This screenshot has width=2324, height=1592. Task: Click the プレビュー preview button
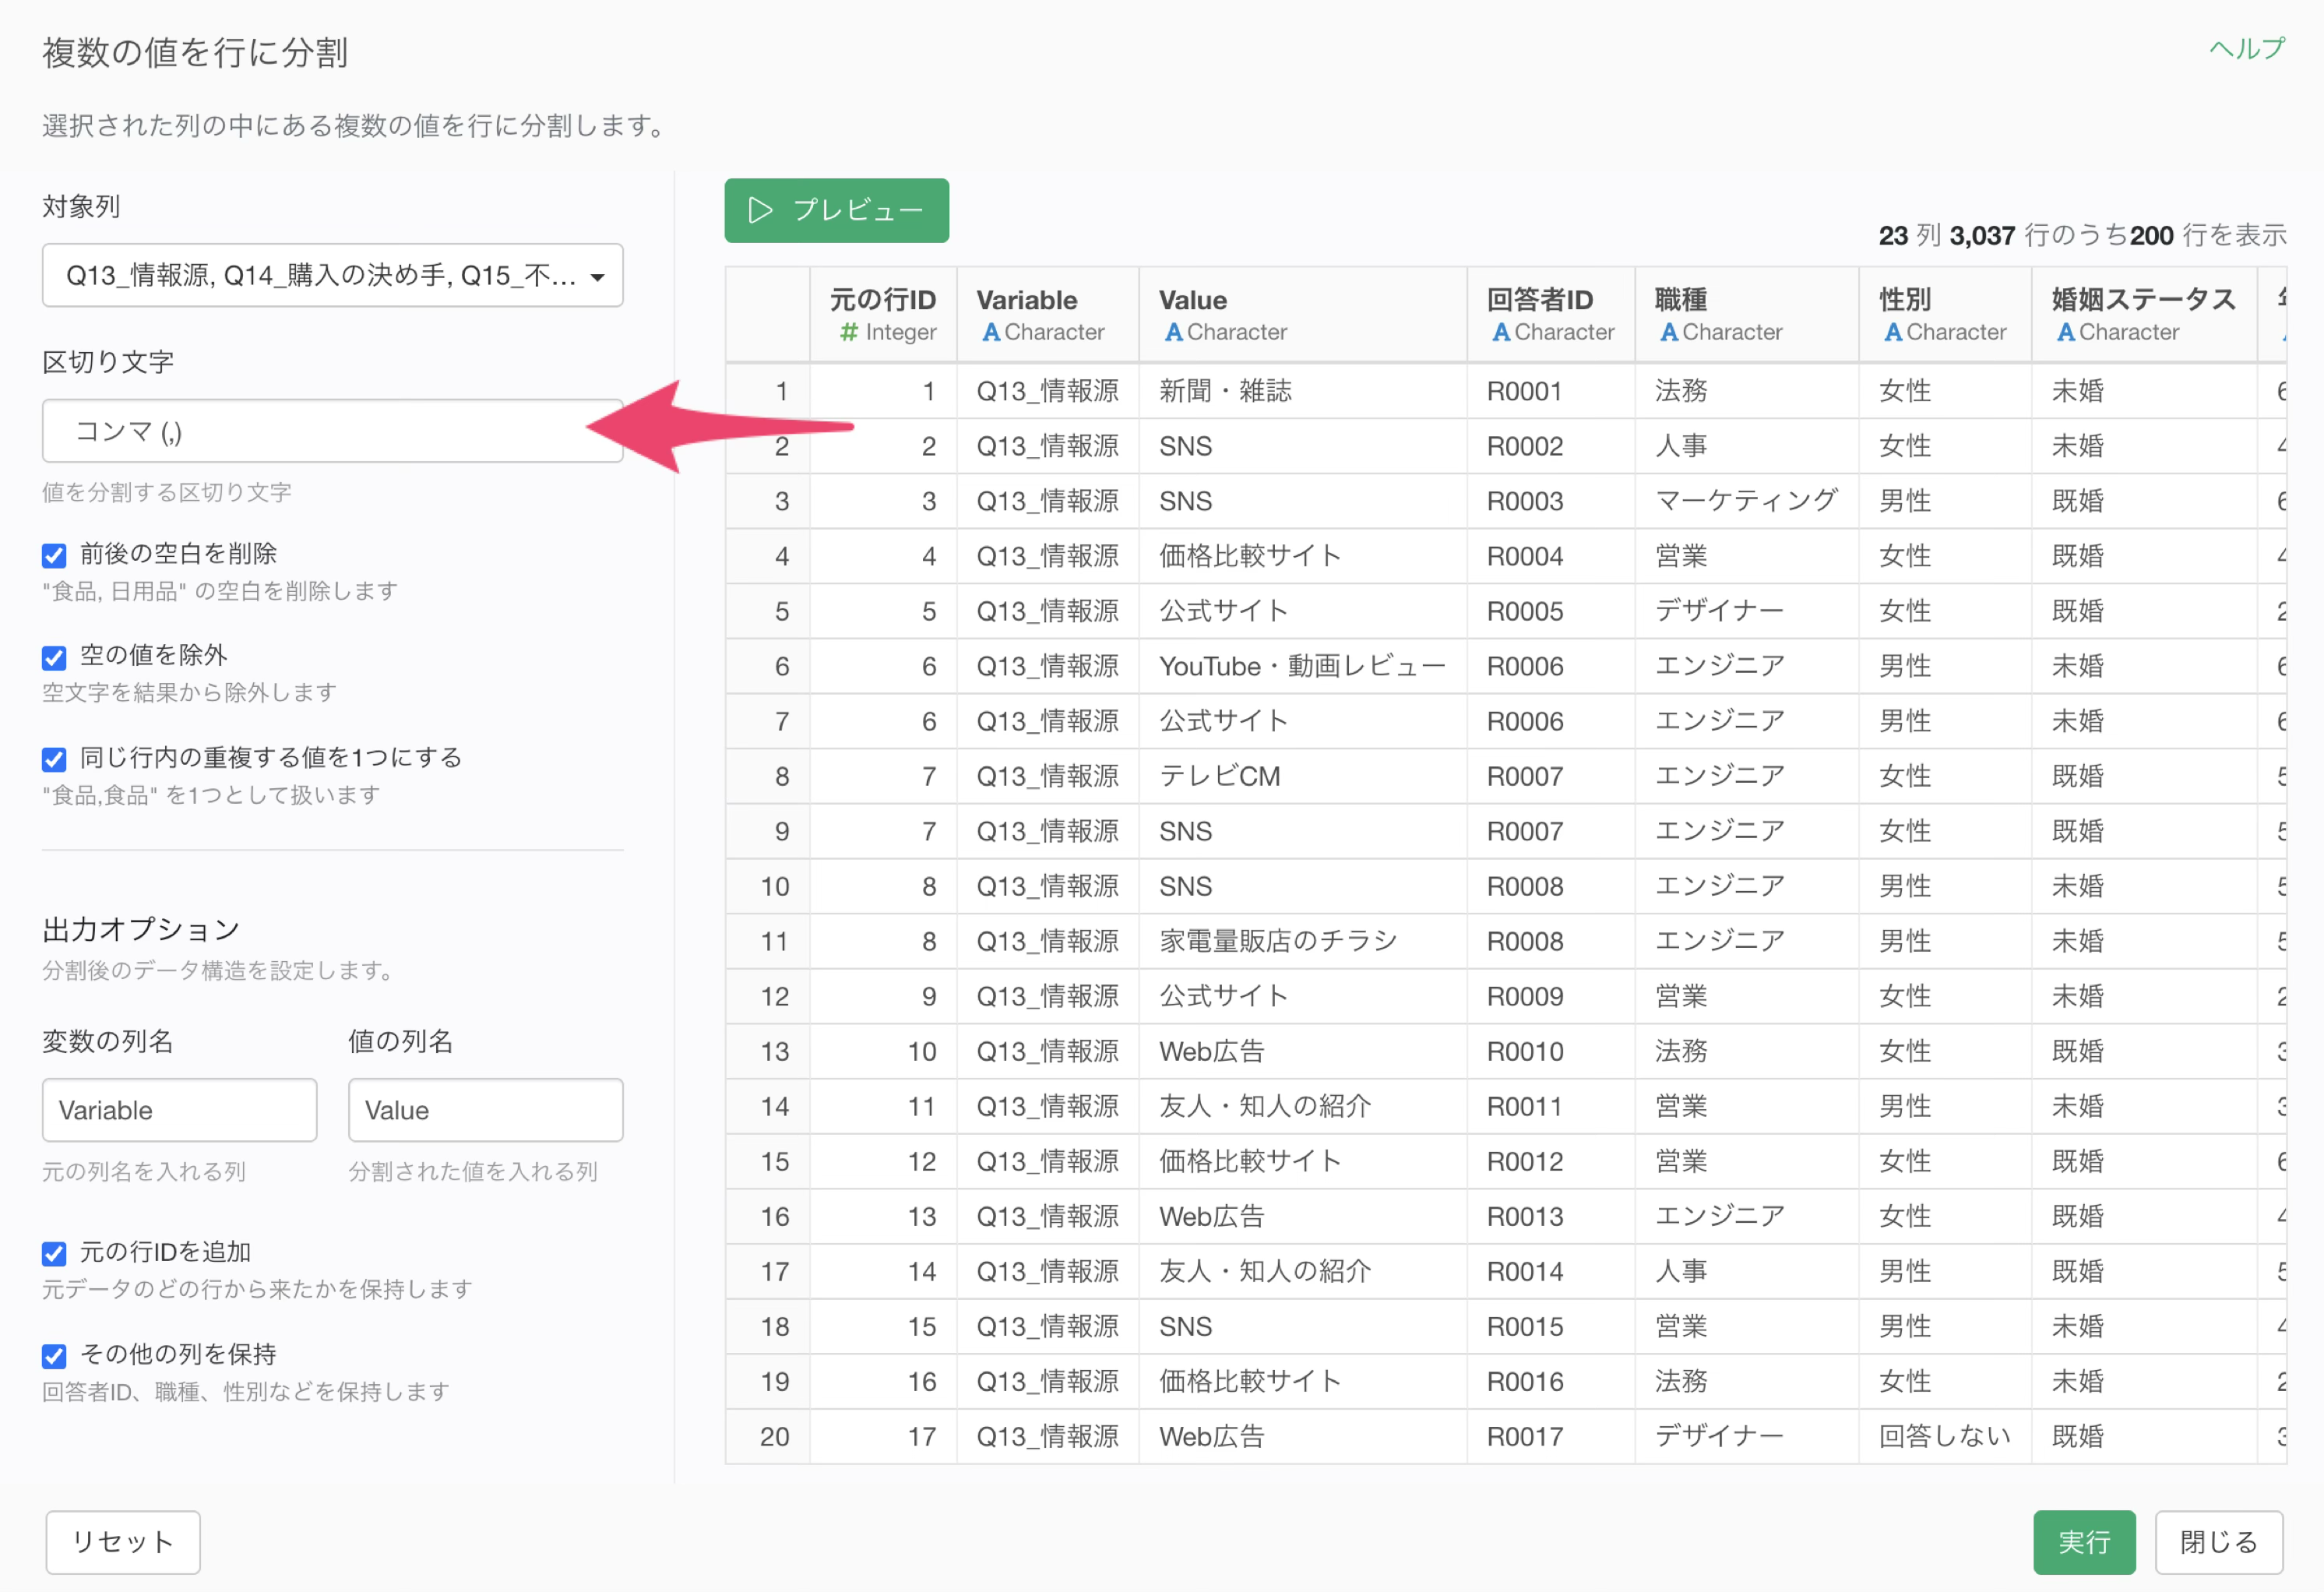pyautogui.click(x=836, y=210)
